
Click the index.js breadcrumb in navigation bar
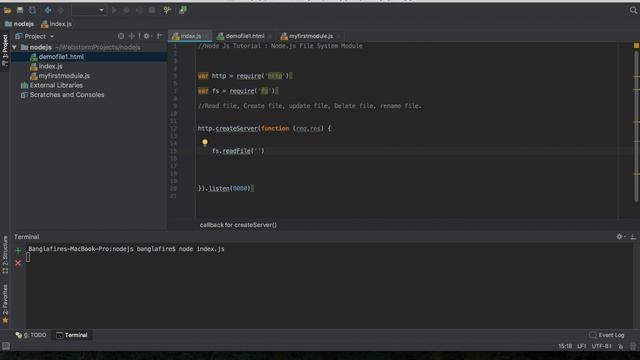[x=56, y=24]
